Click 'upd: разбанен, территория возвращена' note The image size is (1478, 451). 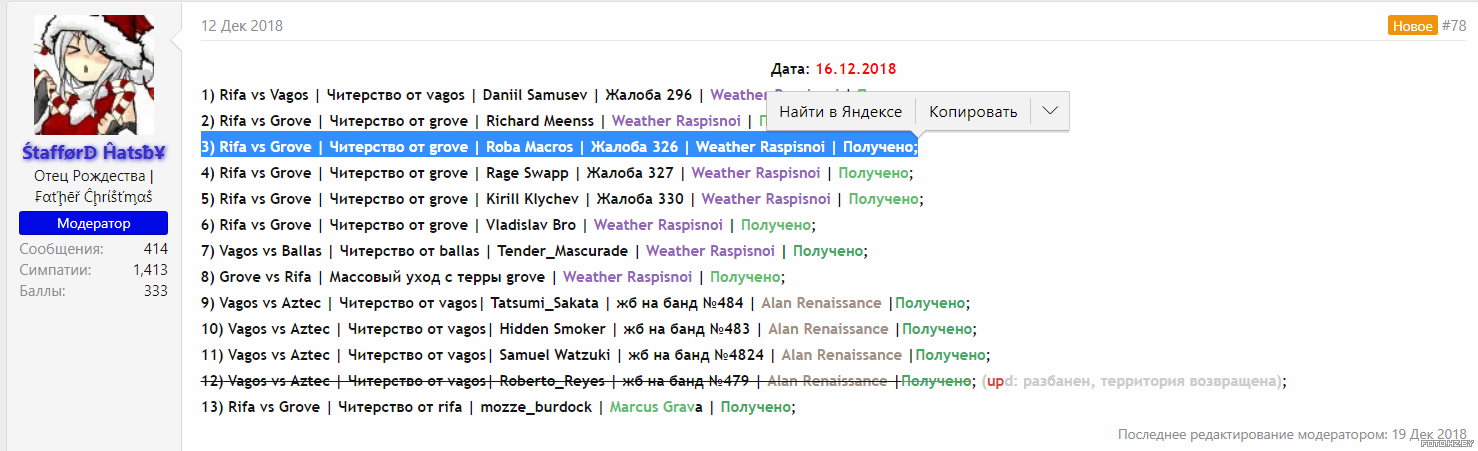(x=1133, y=381)
